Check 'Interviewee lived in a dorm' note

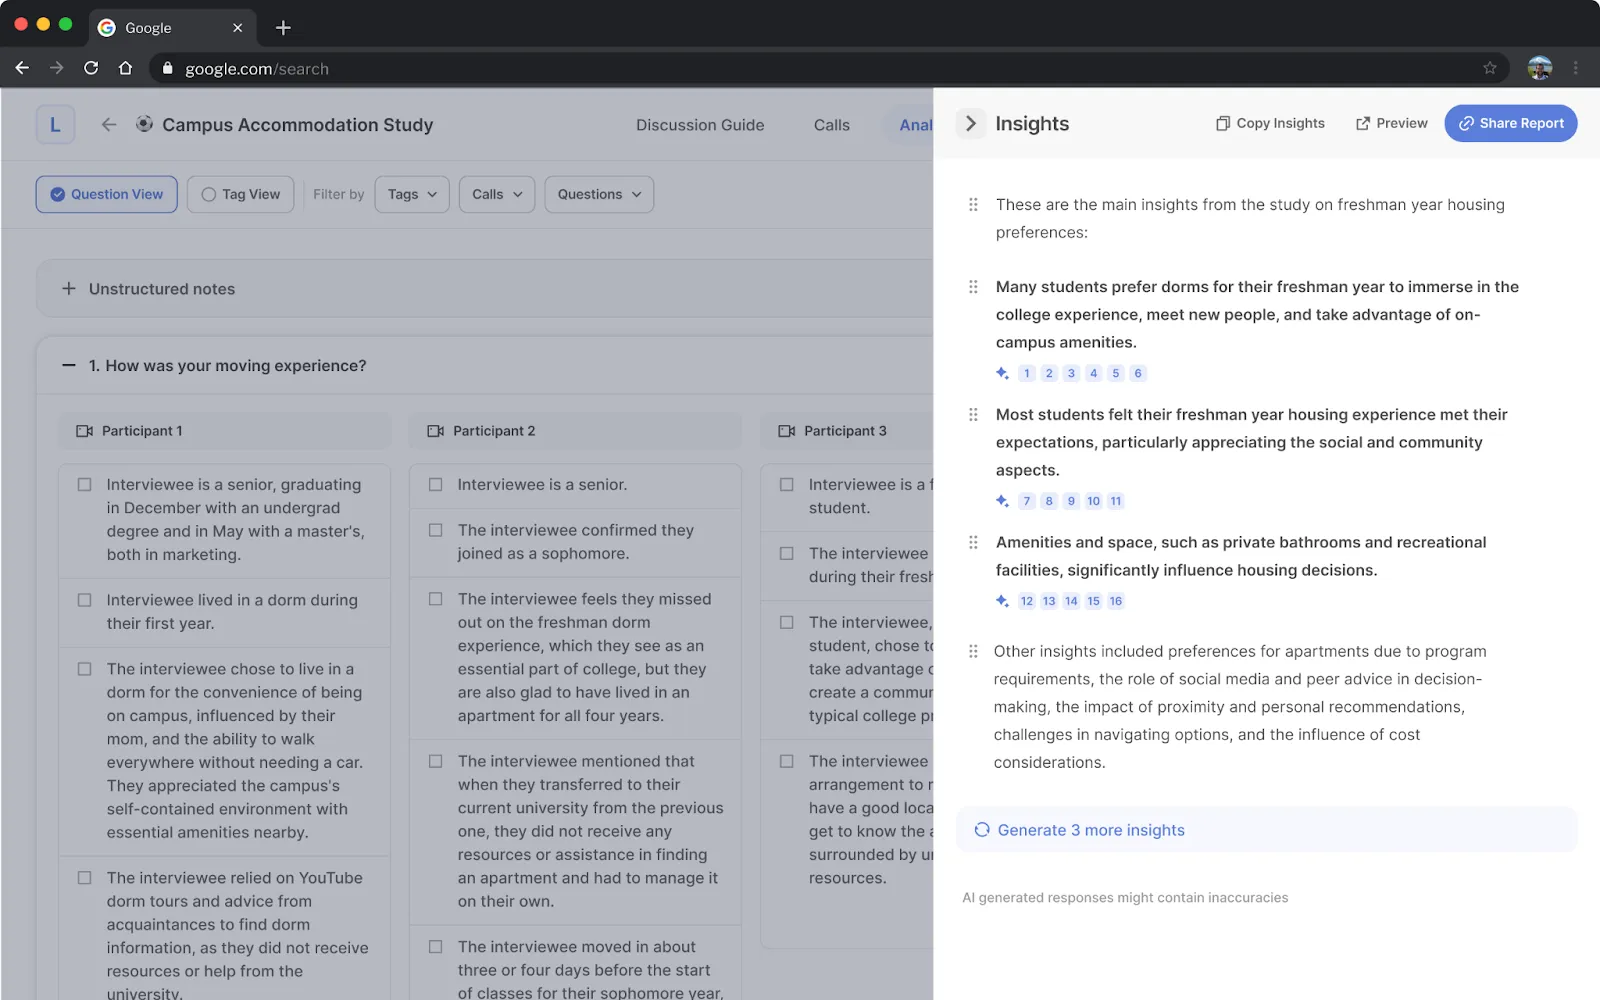pos(85,601)
